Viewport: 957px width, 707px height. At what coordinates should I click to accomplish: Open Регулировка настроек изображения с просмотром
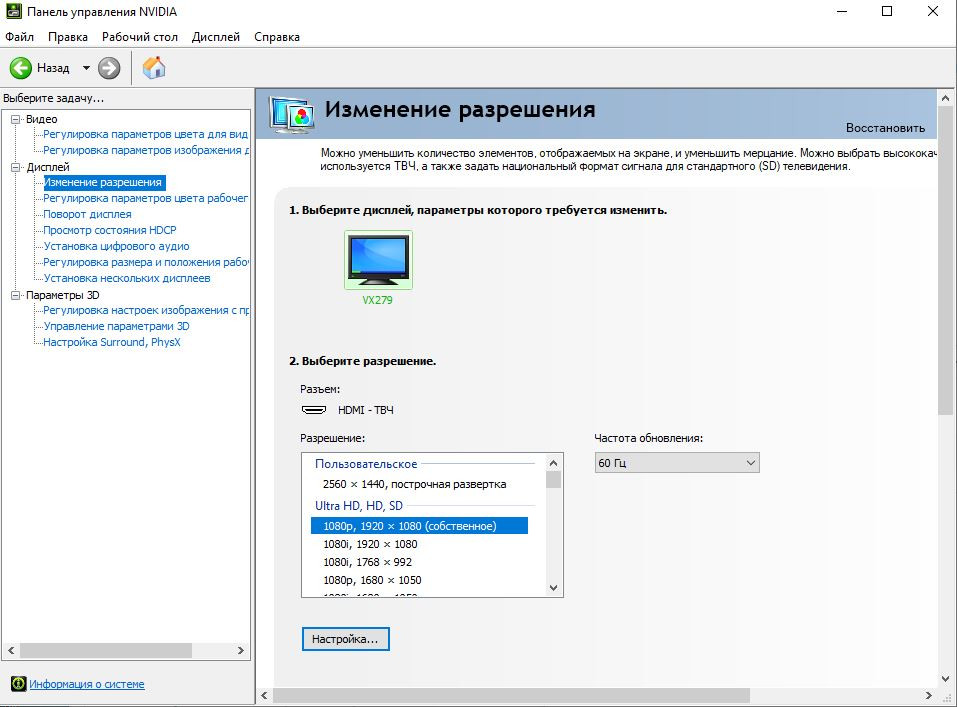pos(145,310)
